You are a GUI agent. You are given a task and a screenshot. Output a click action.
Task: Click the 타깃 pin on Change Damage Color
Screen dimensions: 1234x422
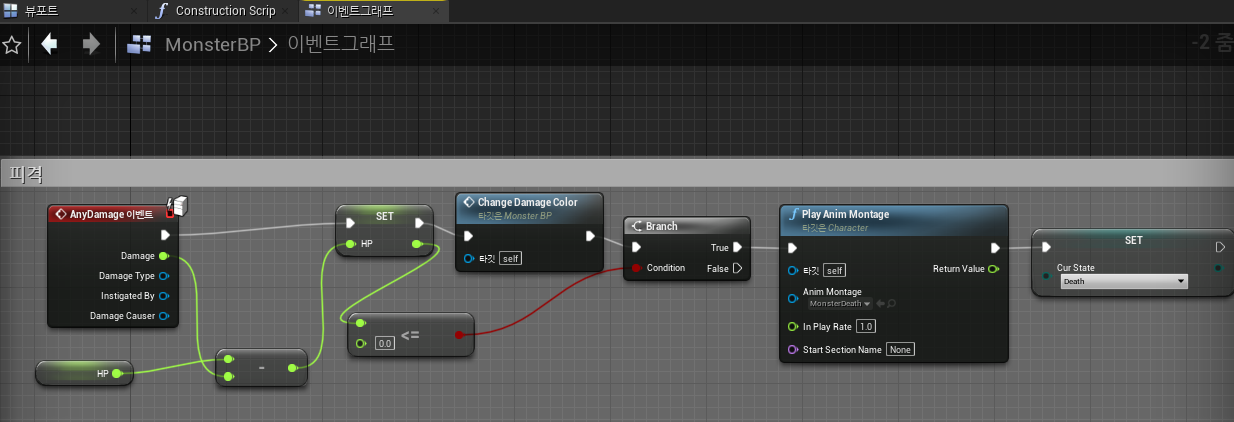pyautogui.click(x=470, y=259)
